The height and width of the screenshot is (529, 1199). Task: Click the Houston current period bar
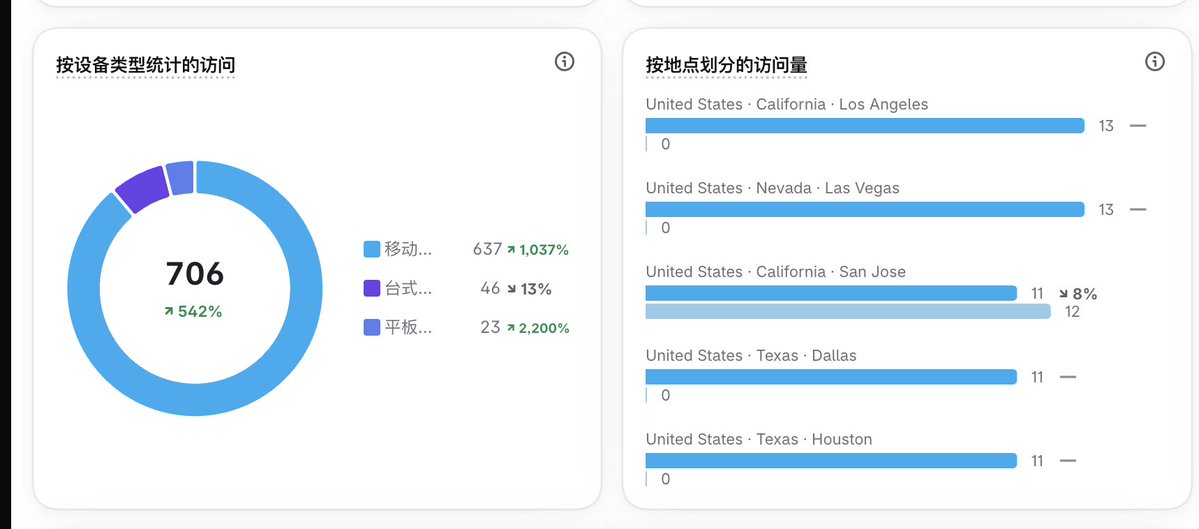[831, 461]
